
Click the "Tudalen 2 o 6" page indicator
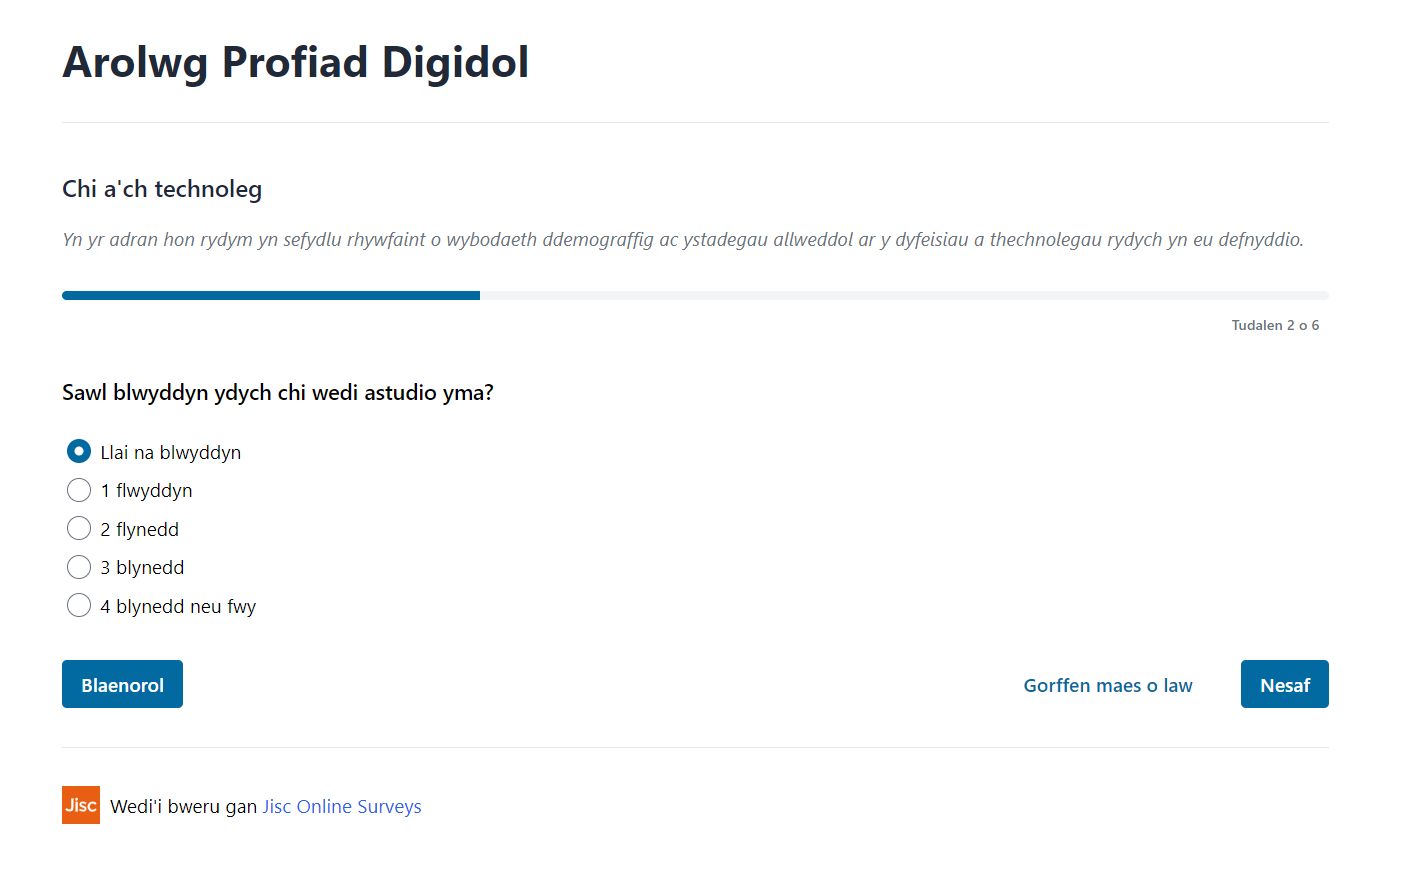pyautogui.click(x=1275, y=325)
